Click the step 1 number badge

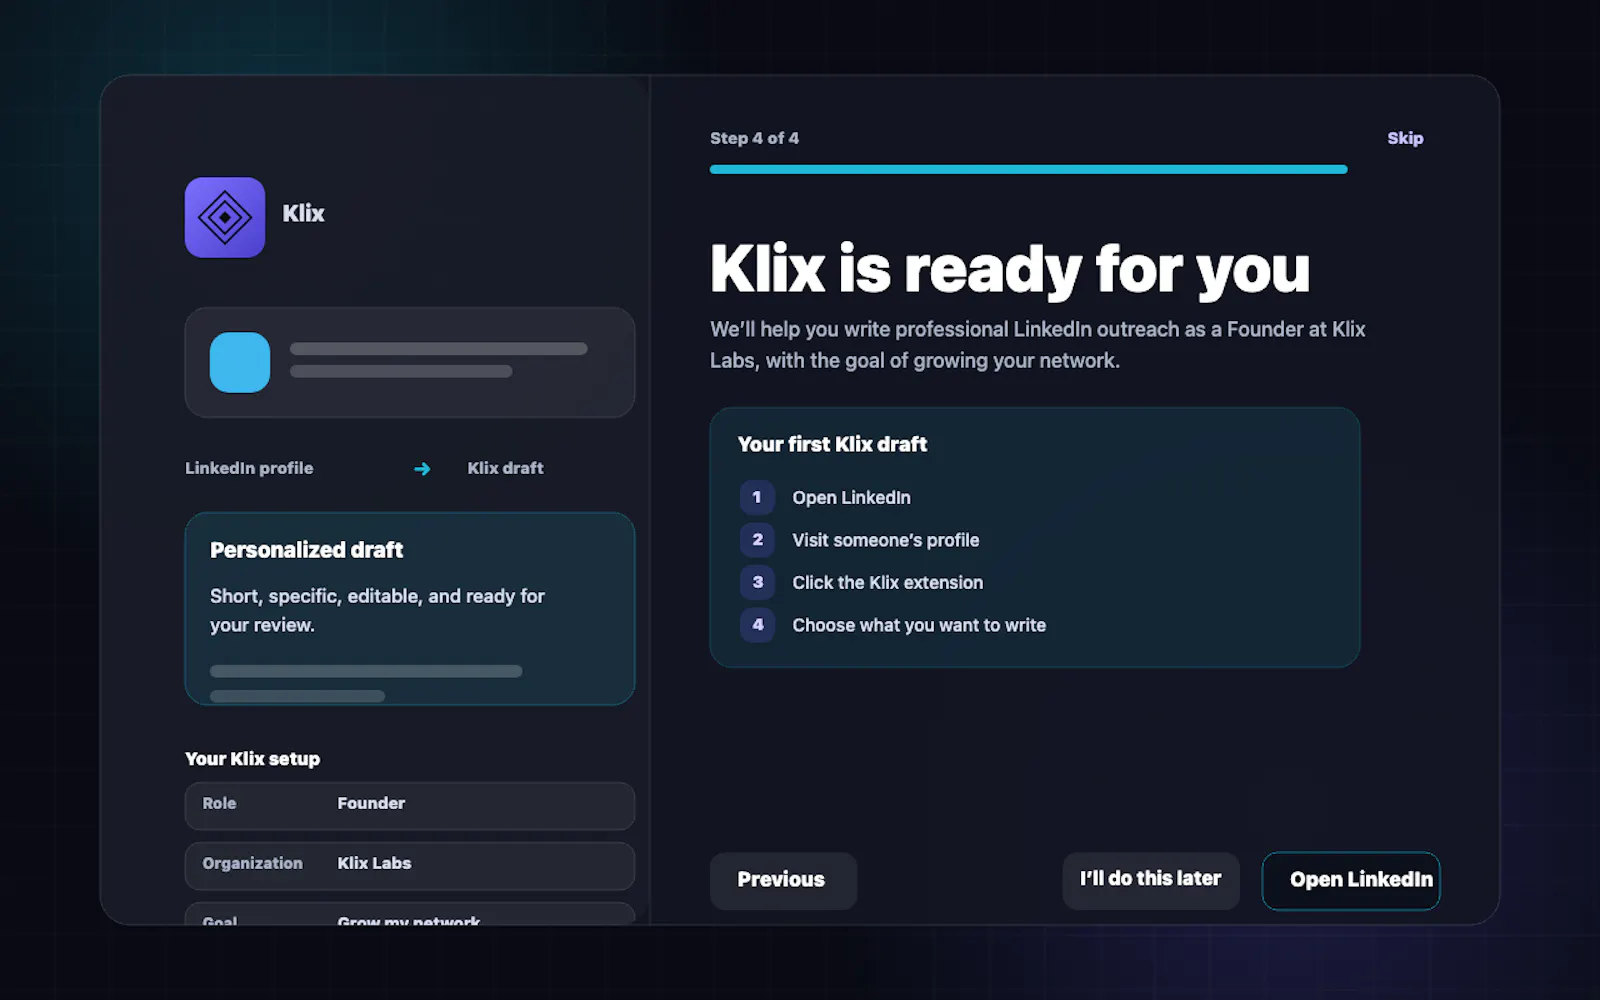[x=757, y=497]
